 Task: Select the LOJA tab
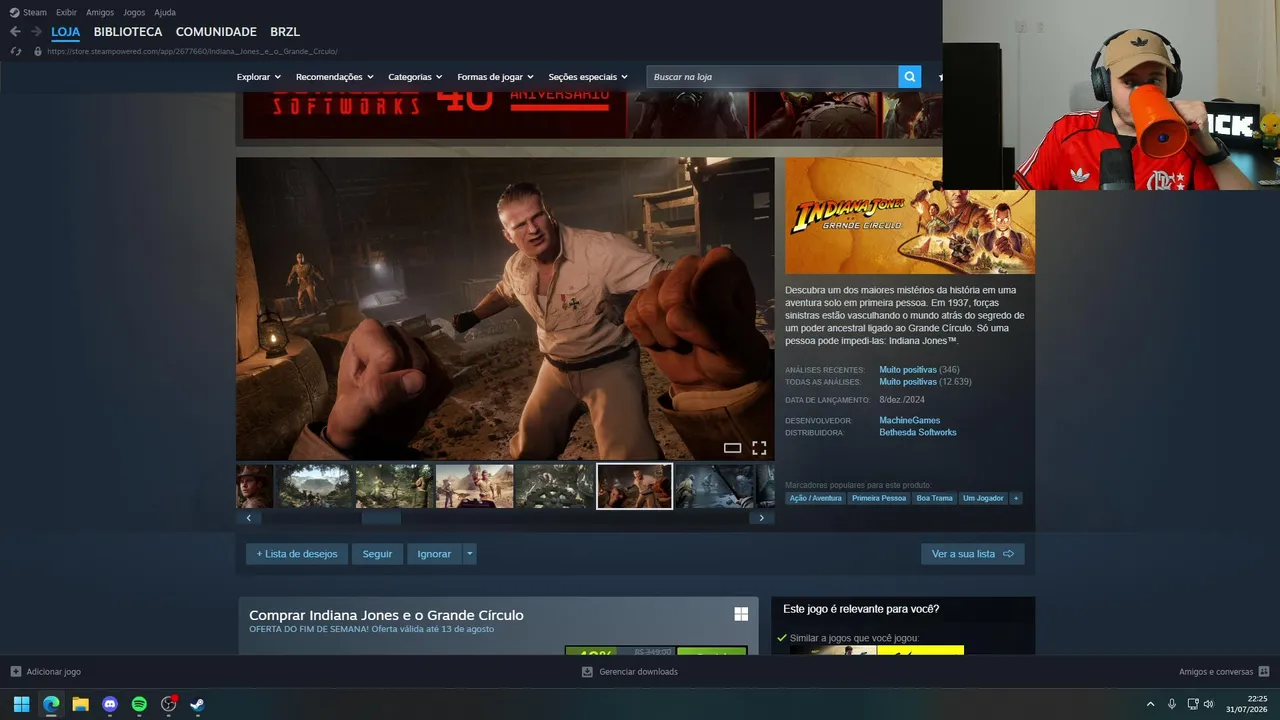66,32
